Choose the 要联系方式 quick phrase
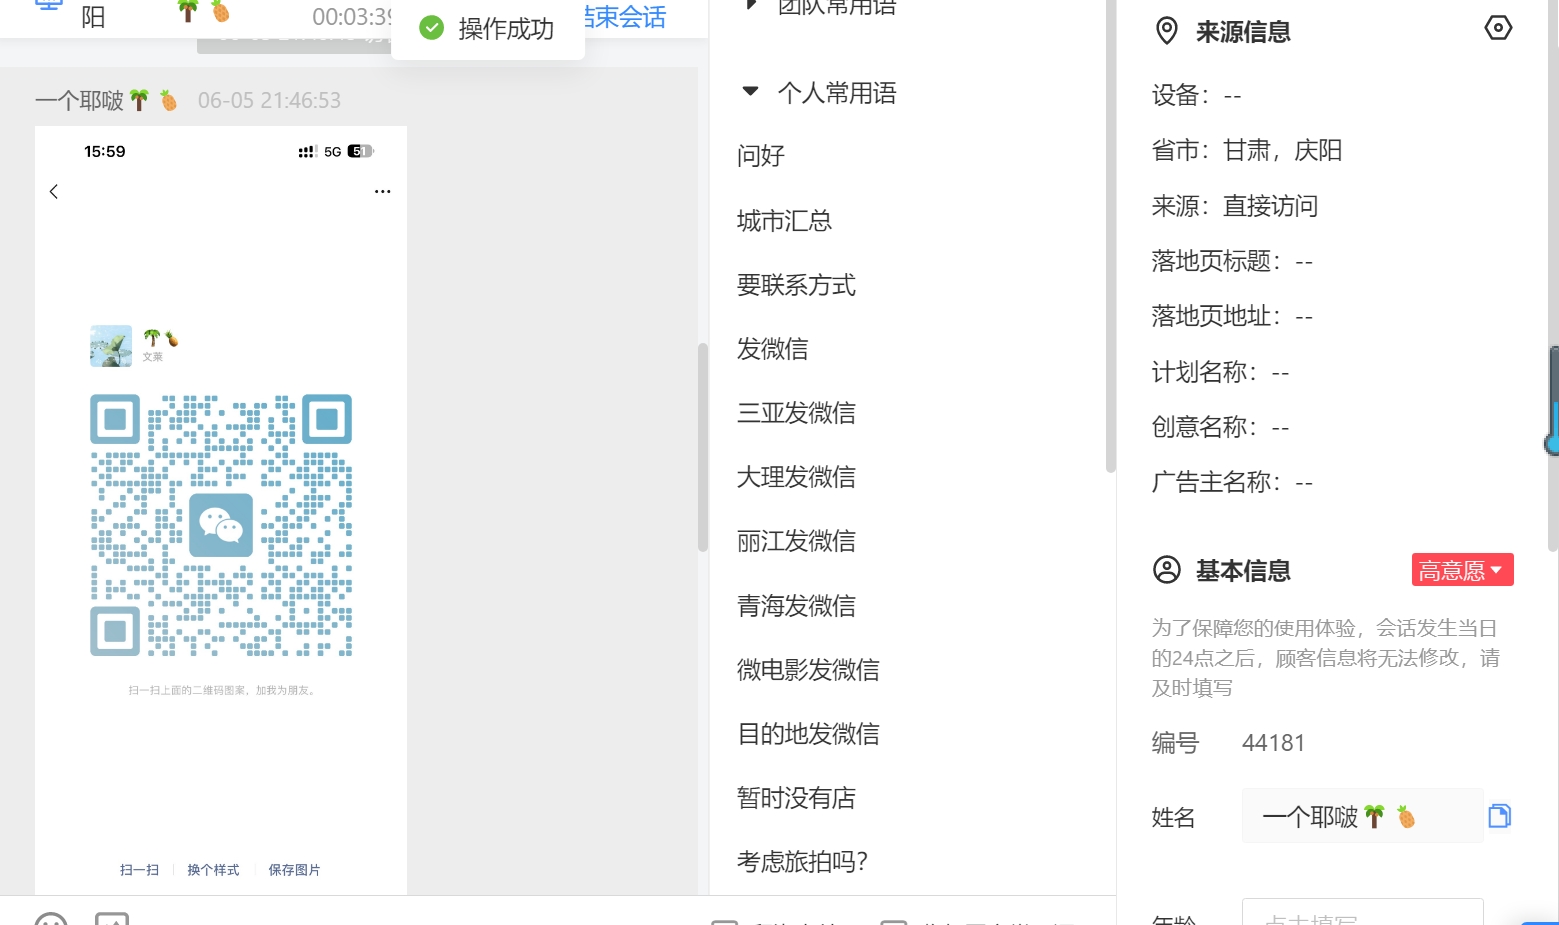This screenshot has width=1559, height=925. (796, 285)
